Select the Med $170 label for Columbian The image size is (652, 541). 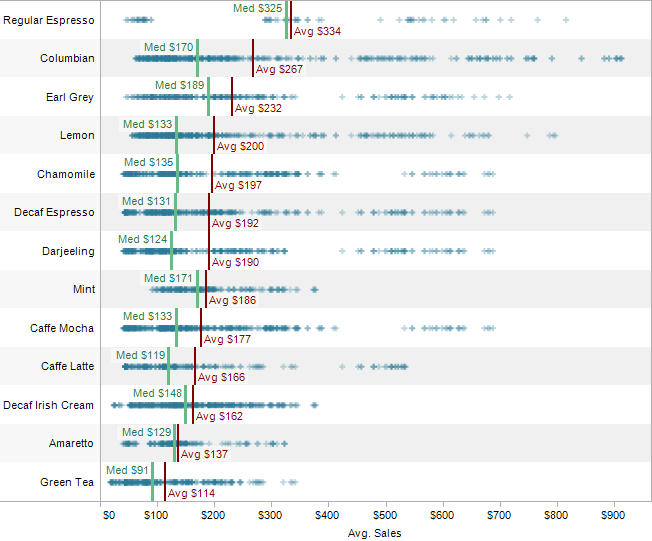(x=168, y=47)
